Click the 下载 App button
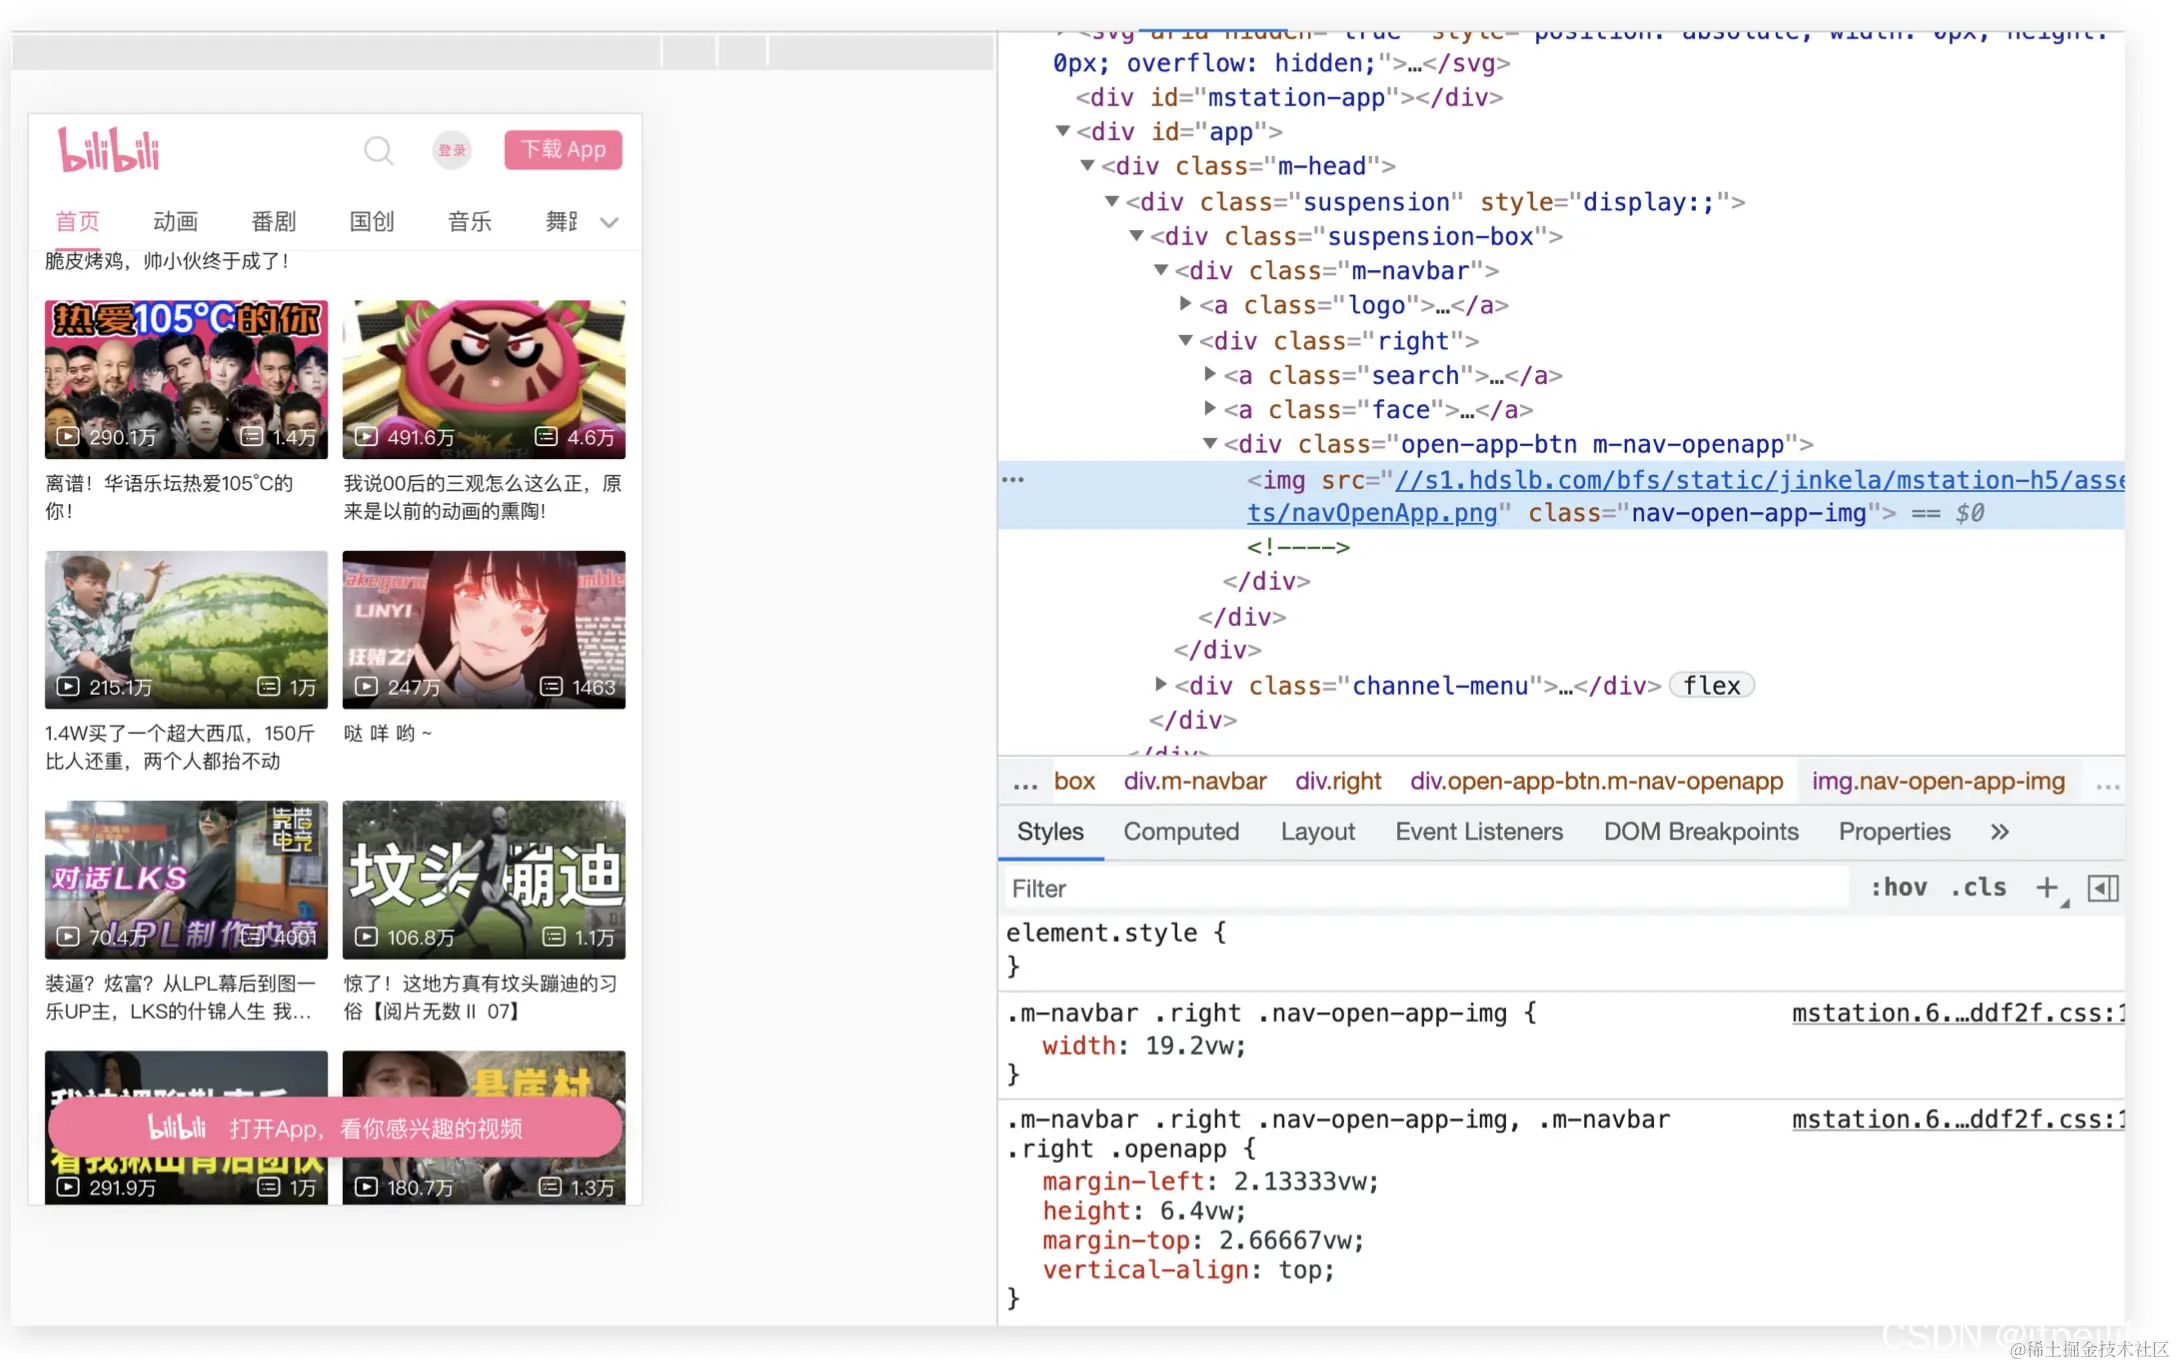This screenshot has width=2176, height=1366. [x=563, y=150]
